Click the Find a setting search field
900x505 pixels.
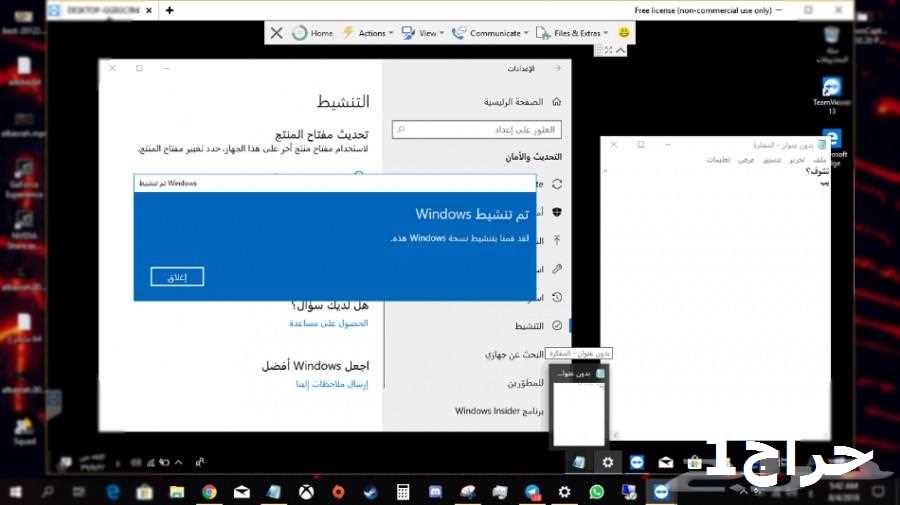pos(476,130)
